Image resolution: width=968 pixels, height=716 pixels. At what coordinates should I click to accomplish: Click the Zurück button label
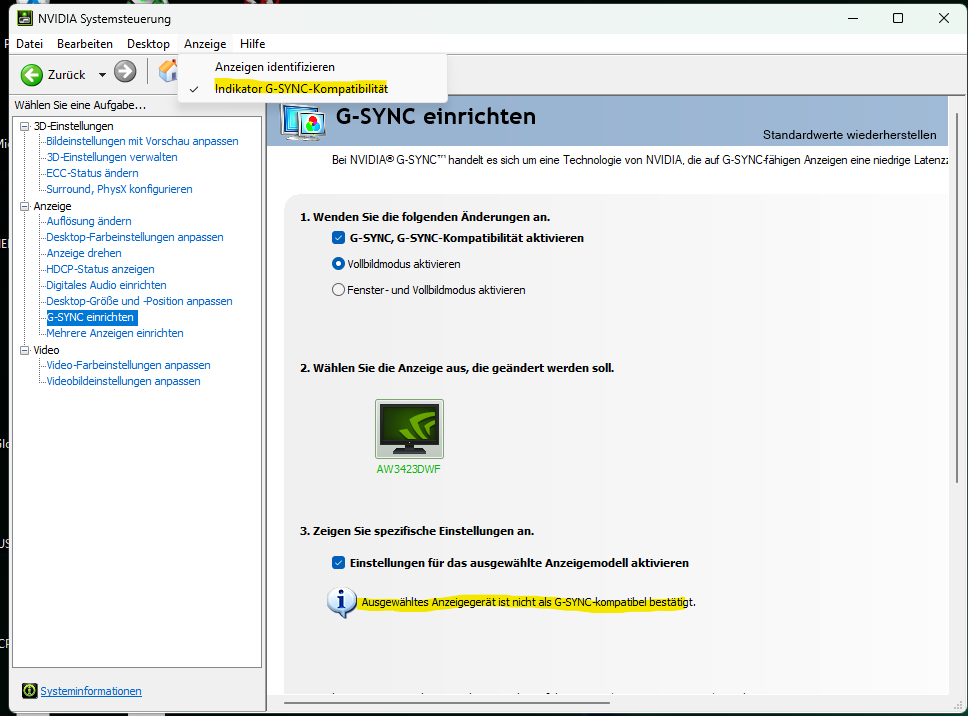pyautogui.click(x=67, y=75)
